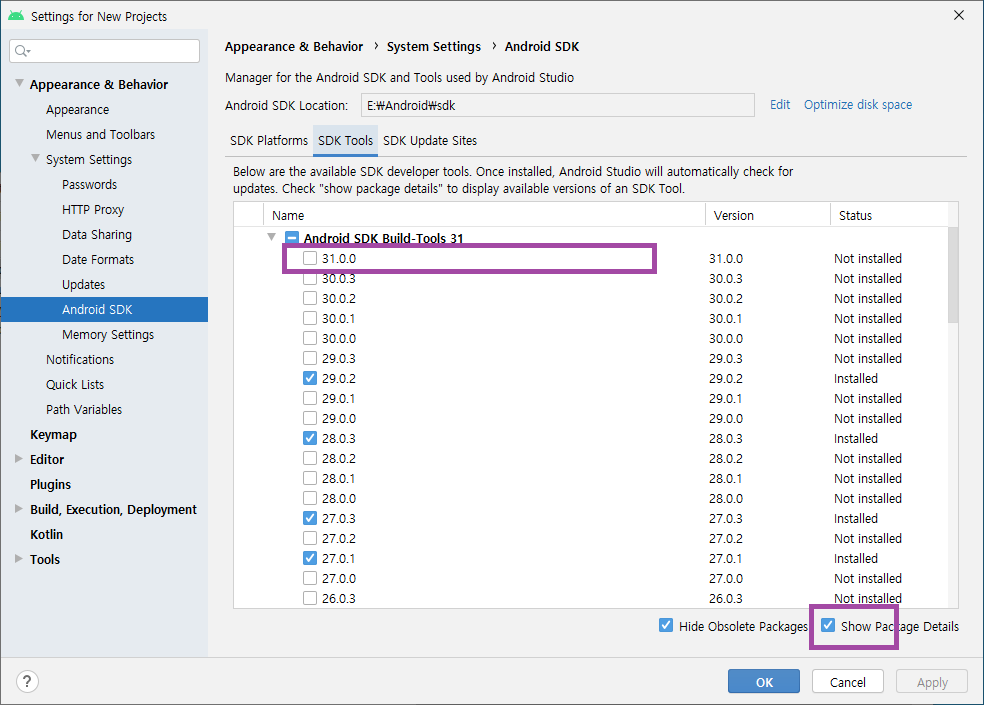Select Memory Settings in the sidebar
Screen dimensions: 984x705
tap(107, 334)
